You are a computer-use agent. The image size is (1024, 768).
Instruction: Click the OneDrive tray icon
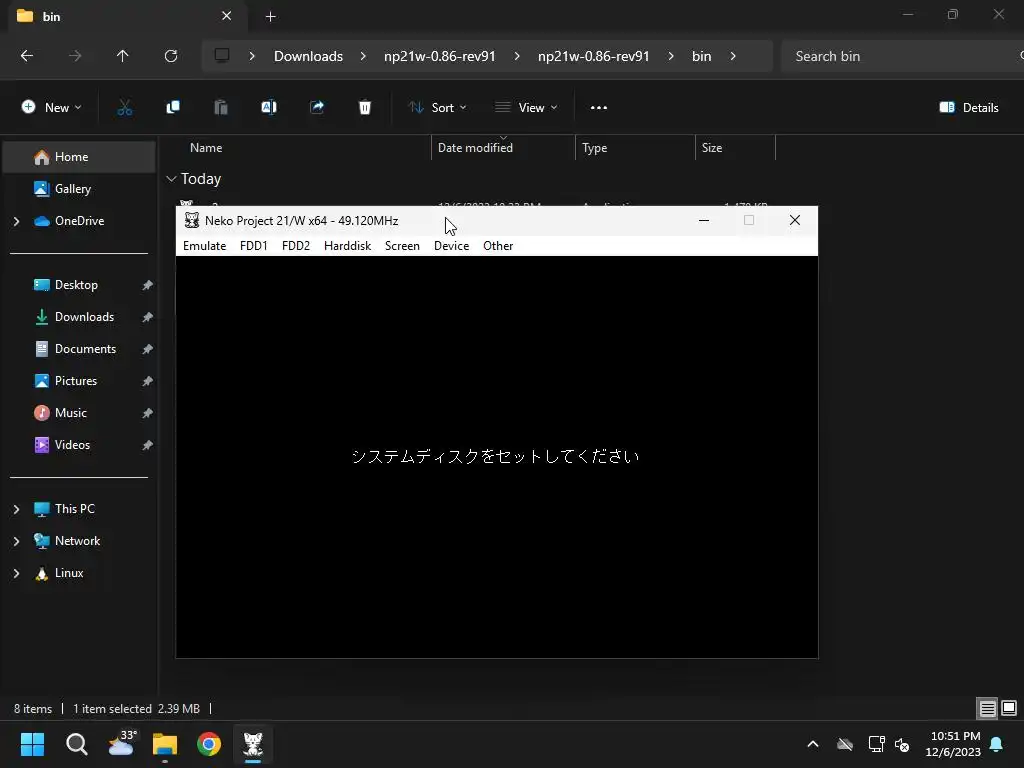pyautogui.click(x=845, y=744)
